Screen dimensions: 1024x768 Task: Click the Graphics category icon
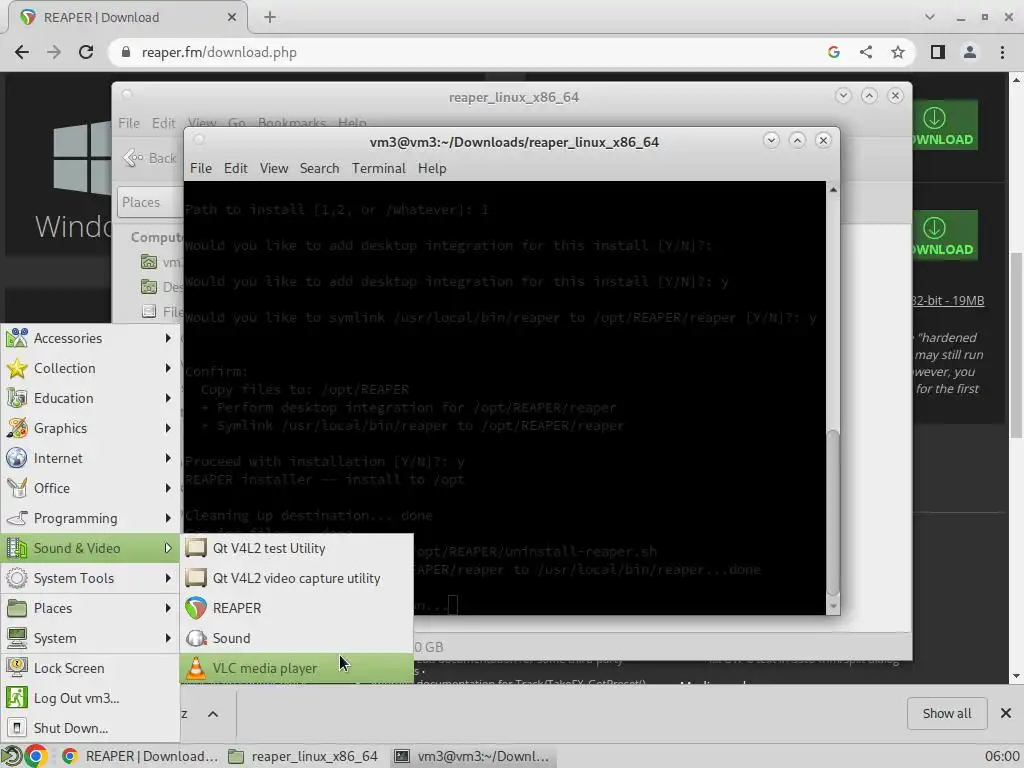click(16, 428)
